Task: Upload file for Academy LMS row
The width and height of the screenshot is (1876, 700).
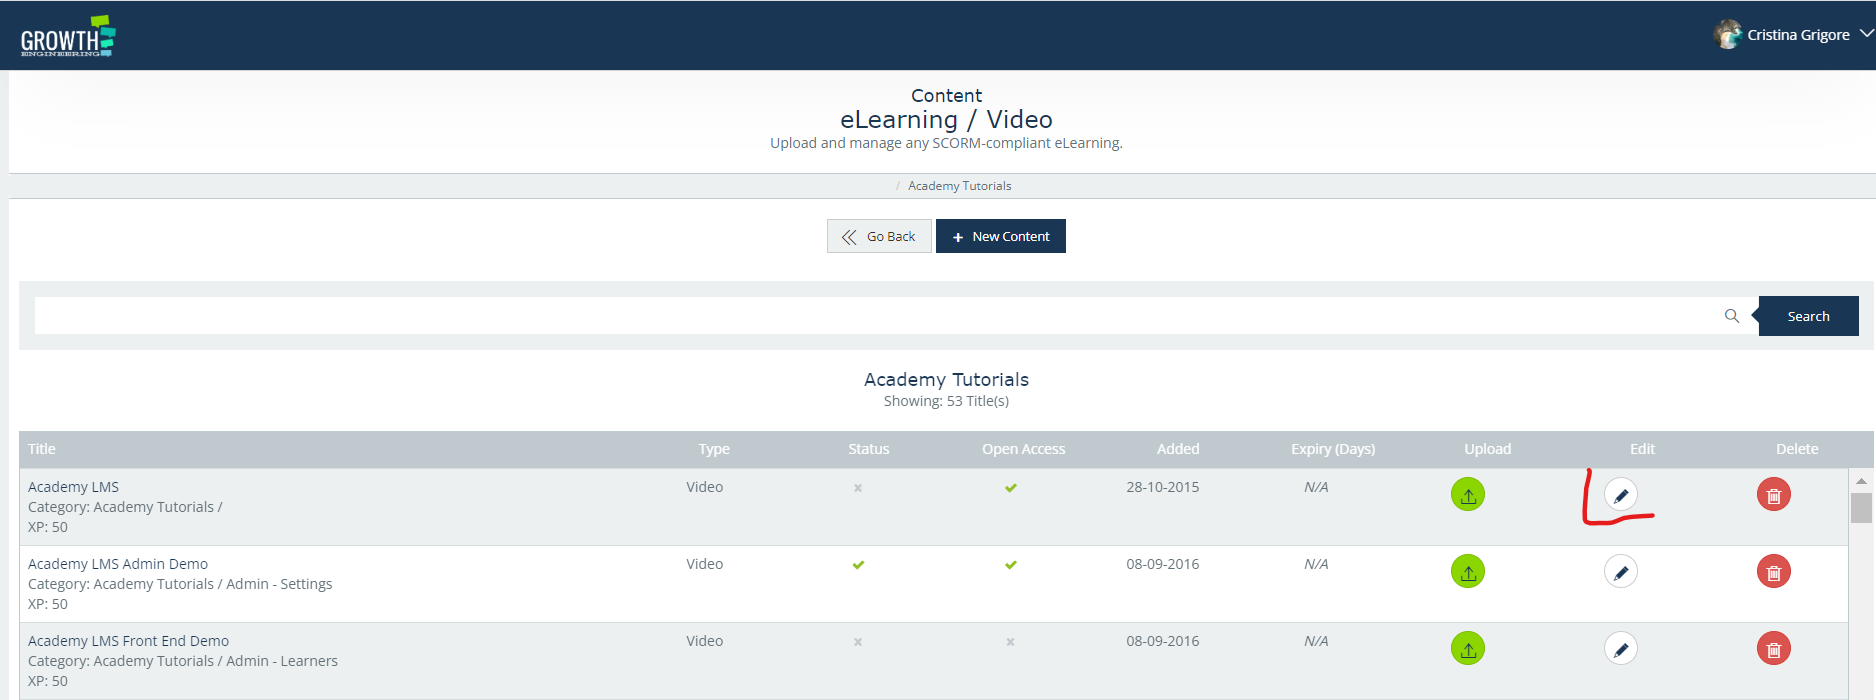Action: (x=1467, y=495)
